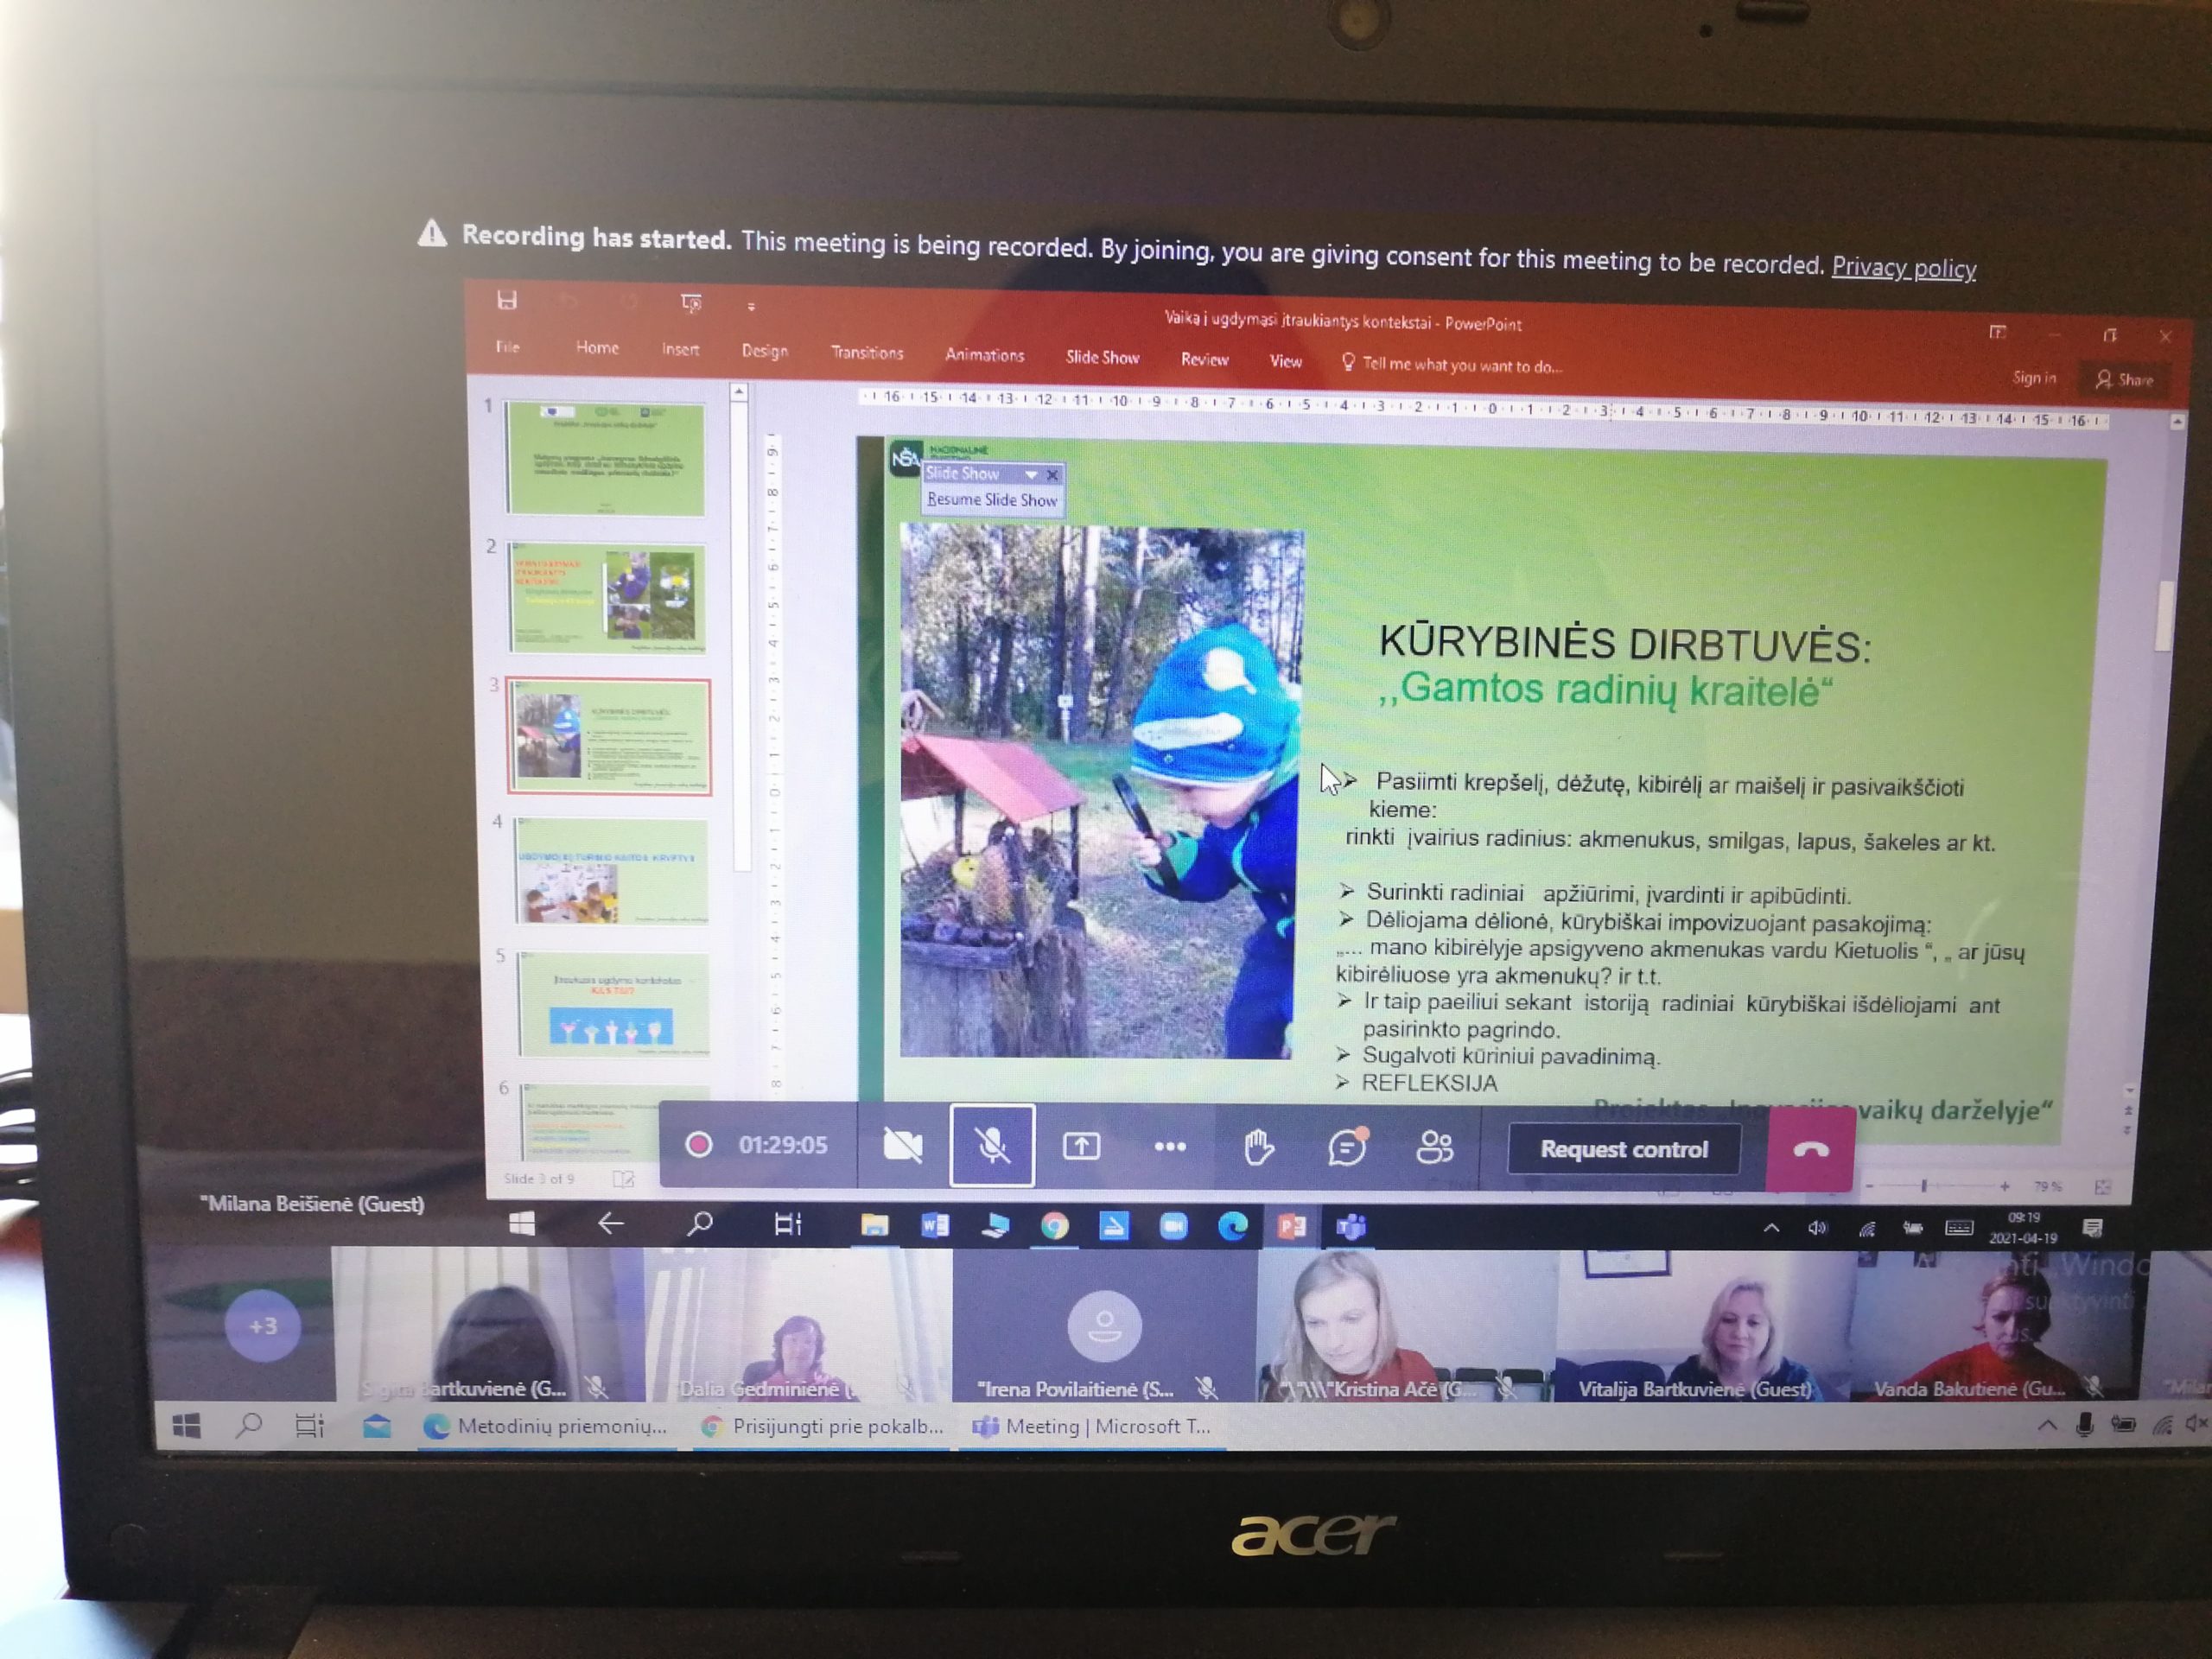Viewport: 2212px width, 1659px height.
Task: Open the meeting chat conversation icon
Action: tap(1346, 1147)
